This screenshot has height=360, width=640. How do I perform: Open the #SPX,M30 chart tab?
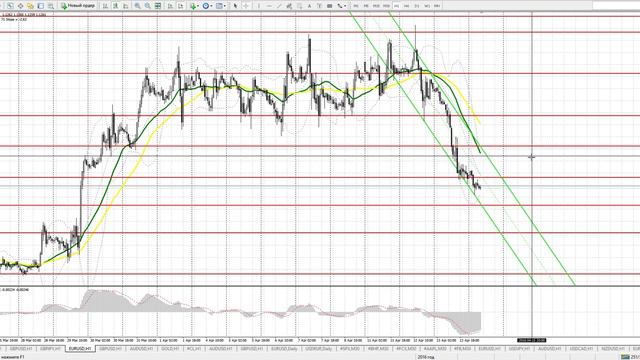click(x=350, y=349)
